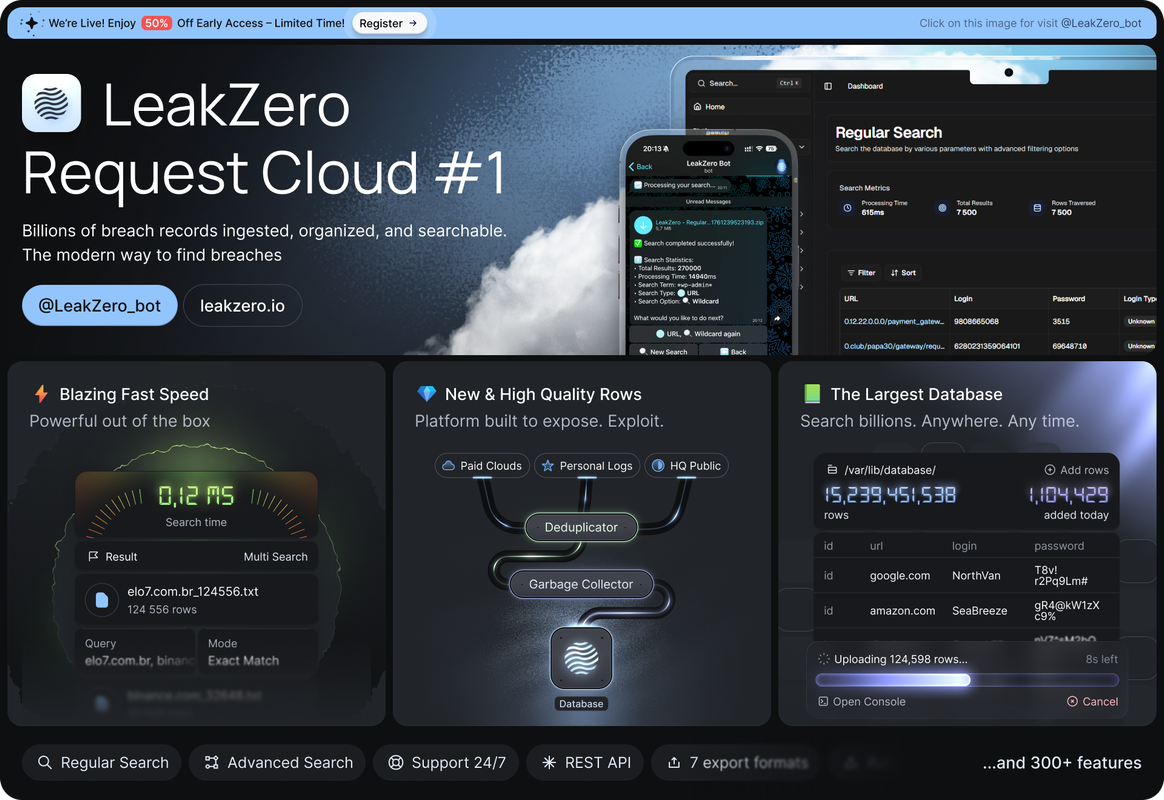Select the HQ Public source chip
This screenshot has height=800, width=1164.
[687, 466]
